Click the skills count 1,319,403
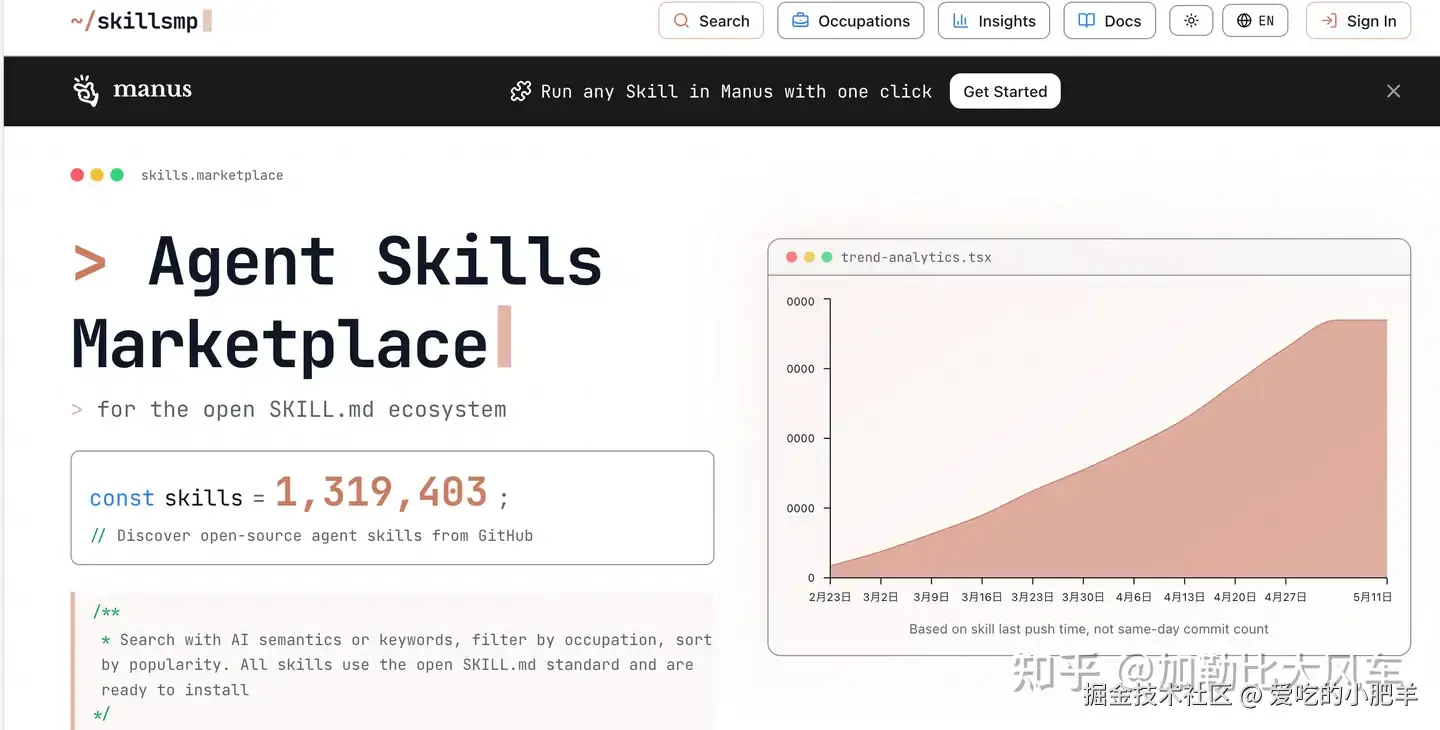The image size is (1440, 730). (381, 492)
